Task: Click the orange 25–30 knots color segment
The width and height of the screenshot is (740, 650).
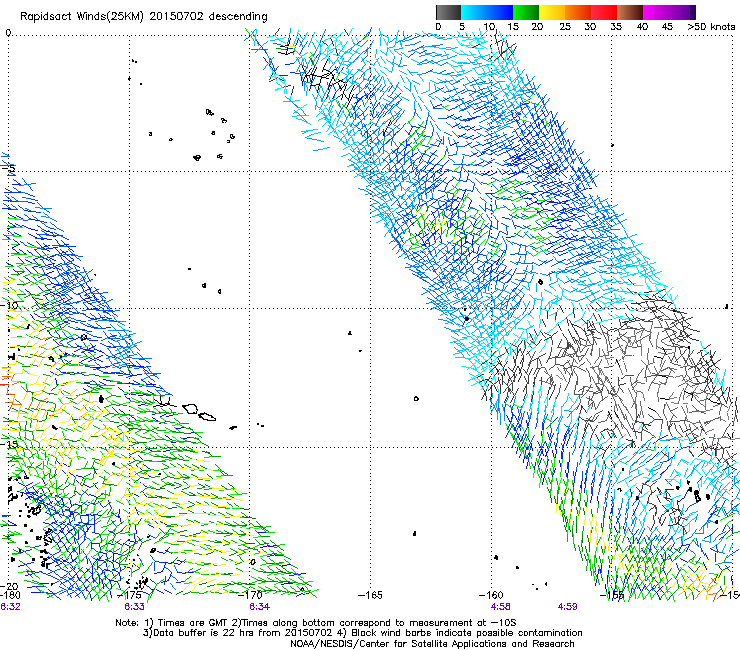Action: tap(578, 12)
